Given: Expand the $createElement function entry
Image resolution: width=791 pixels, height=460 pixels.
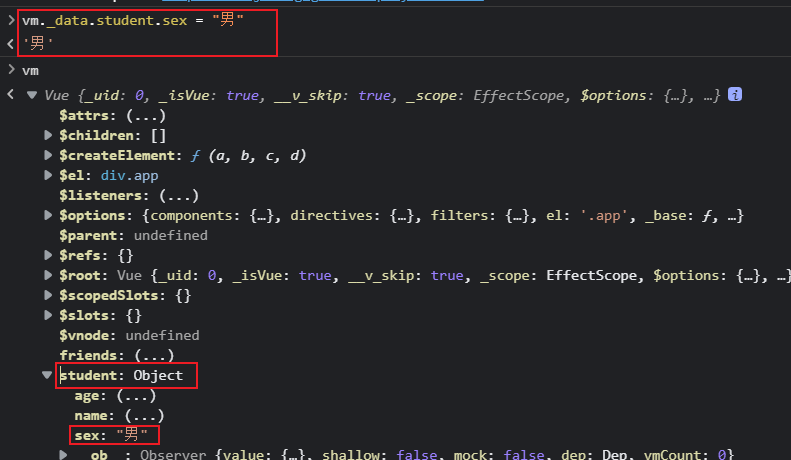Looking at the screenshot, I should coord(49,155).
